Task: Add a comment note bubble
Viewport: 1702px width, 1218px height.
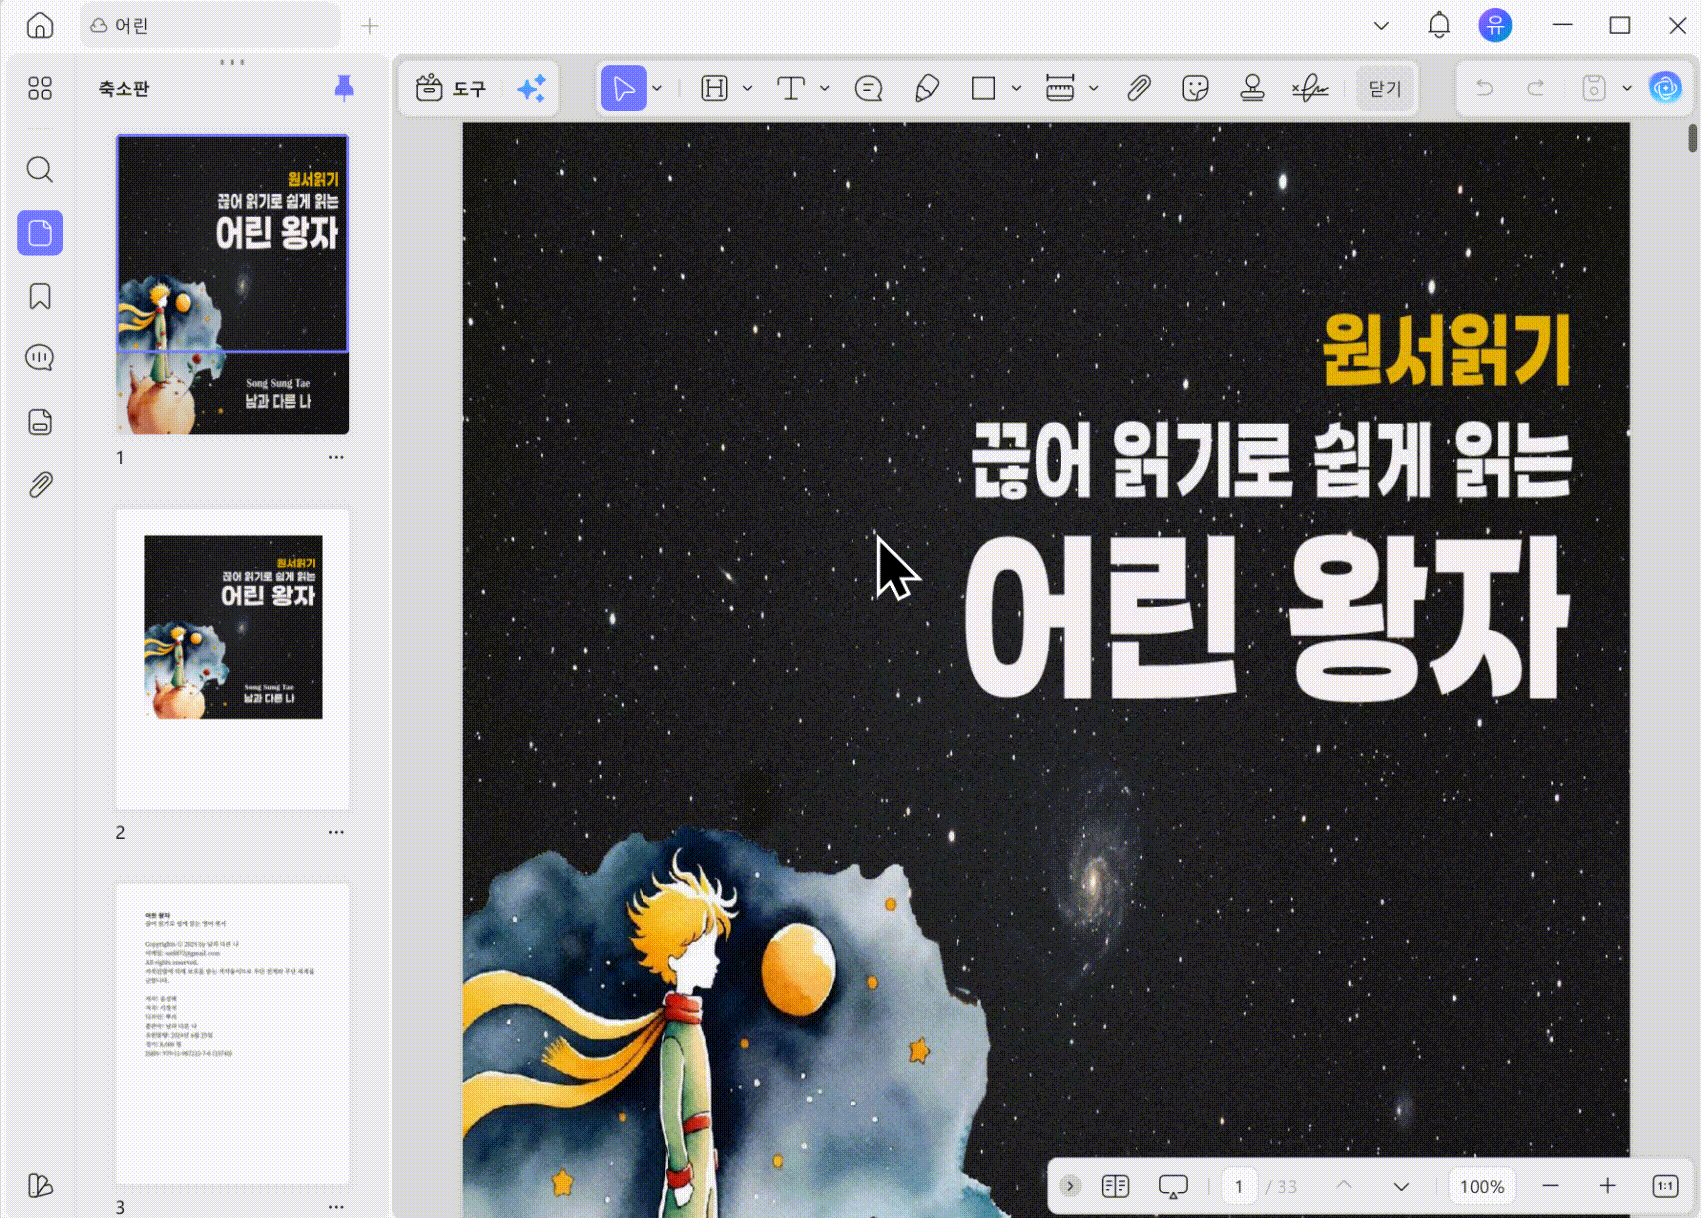Action: pyautogui.click(x=868, y=88)
